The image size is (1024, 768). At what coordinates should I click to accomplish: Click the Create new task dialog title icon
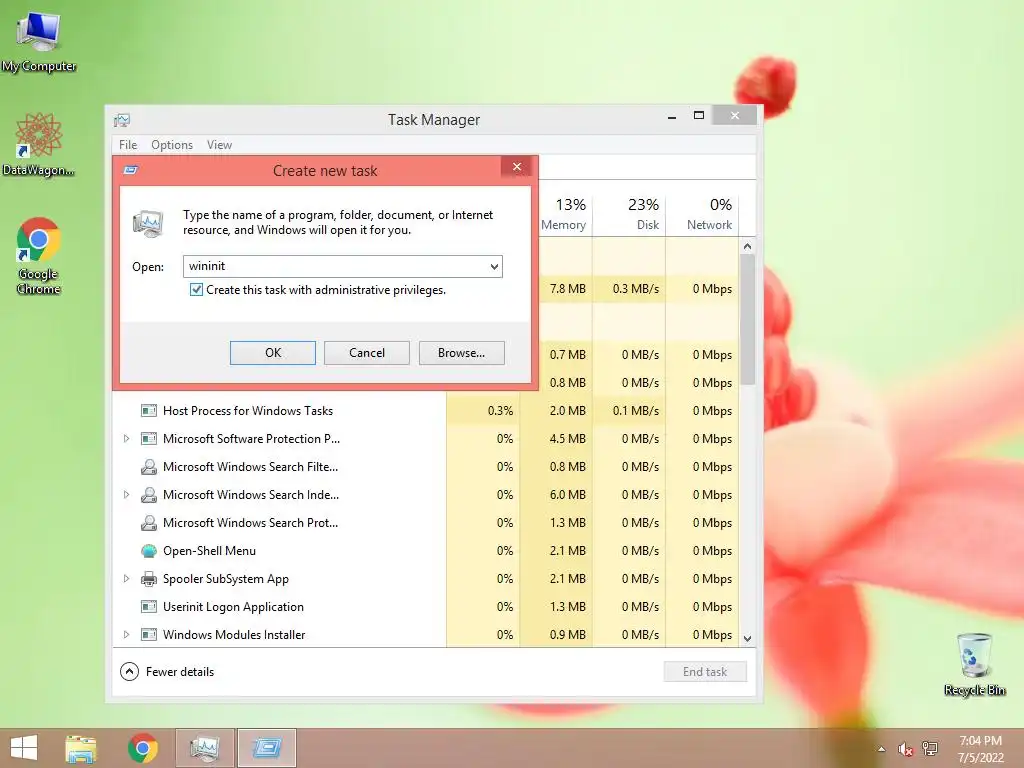coord(131,170)
